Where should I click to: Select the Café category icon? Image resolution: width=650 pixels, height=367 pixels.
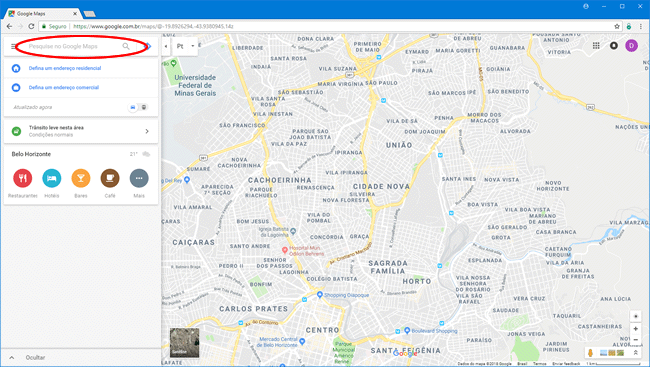tap(110, 178)
